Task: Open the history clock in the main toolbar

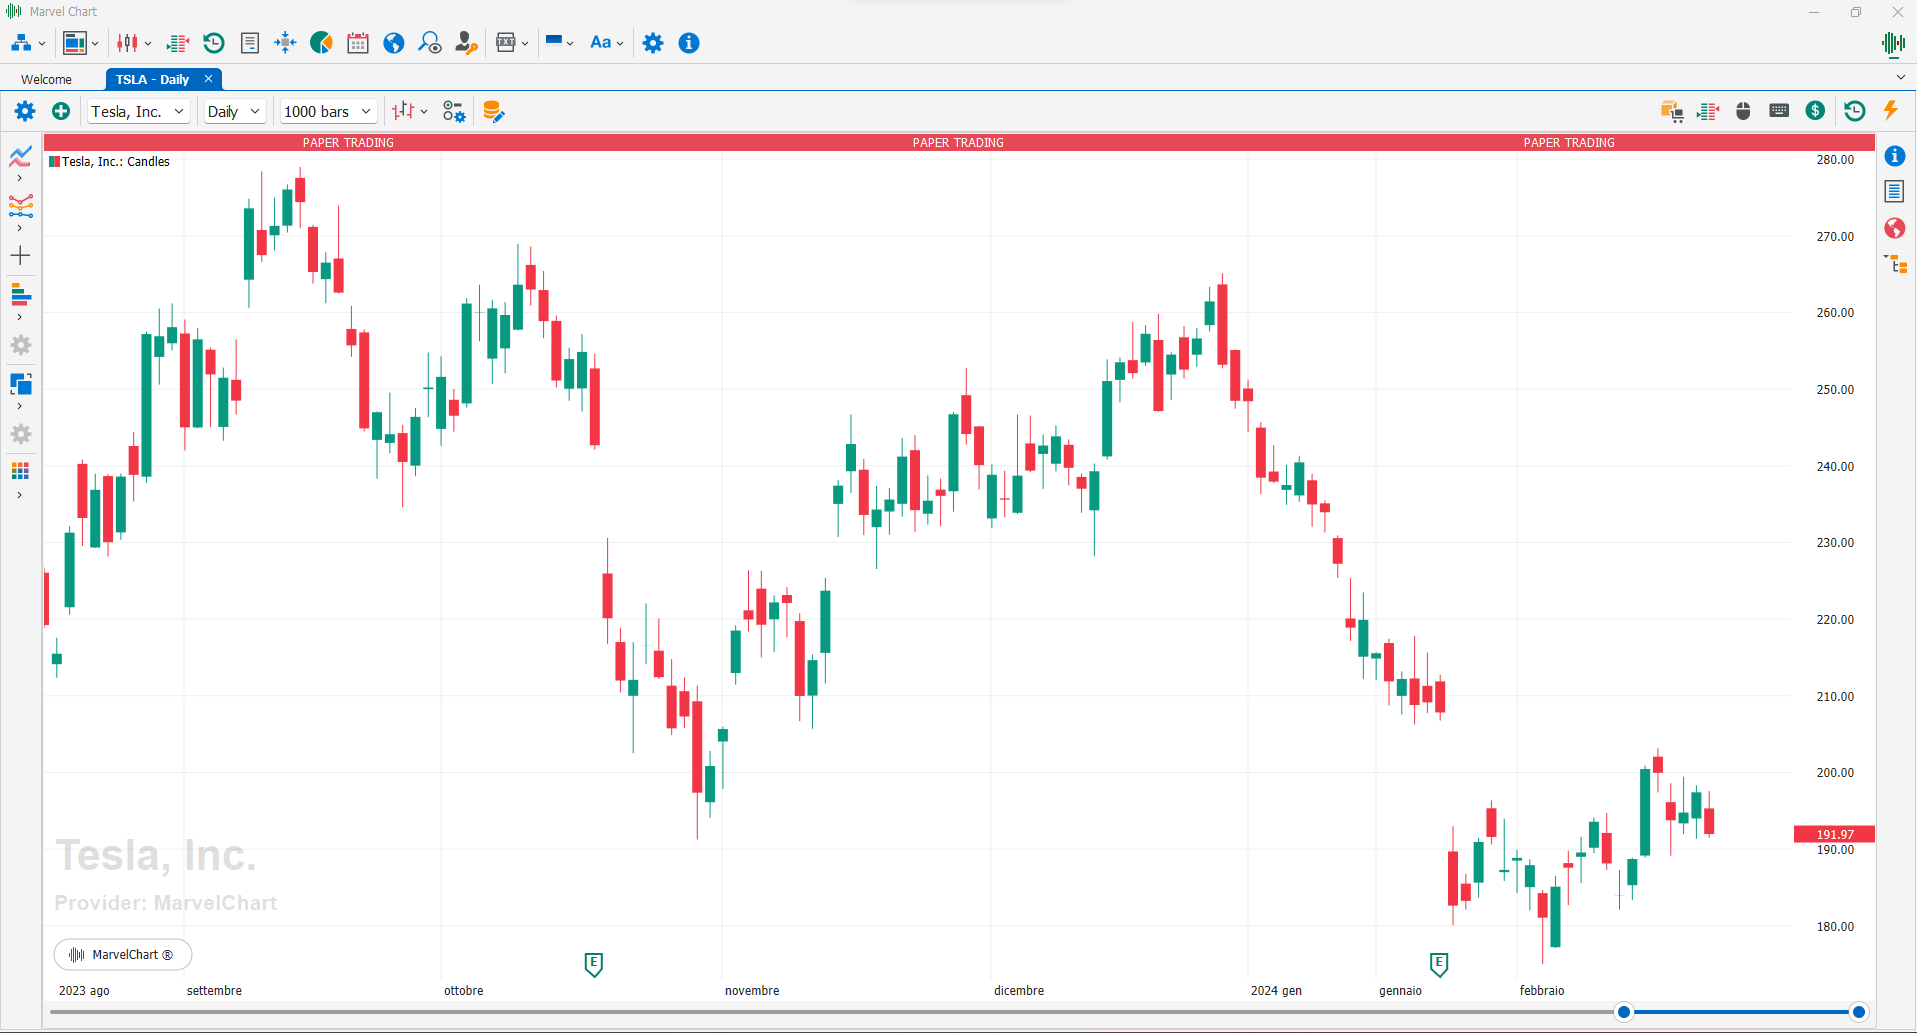Action: [x=213, y=43]
